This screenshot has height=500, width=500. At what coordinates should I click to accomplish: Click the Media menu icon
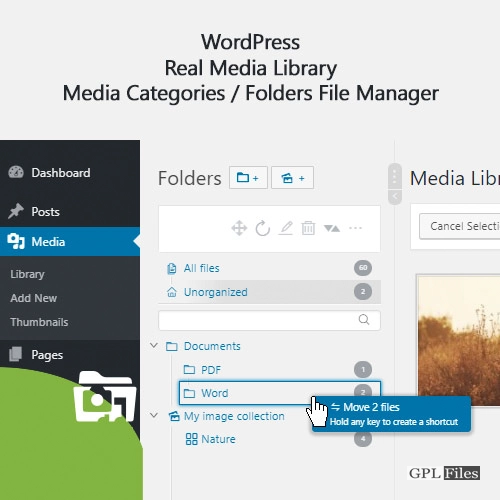pyautogui.click(x=16, y=241)
